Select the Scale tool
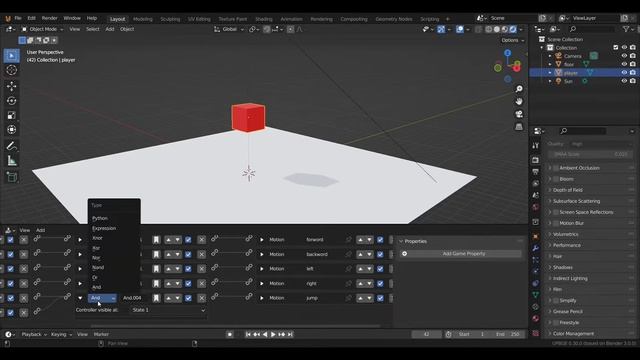 (11, 116)
